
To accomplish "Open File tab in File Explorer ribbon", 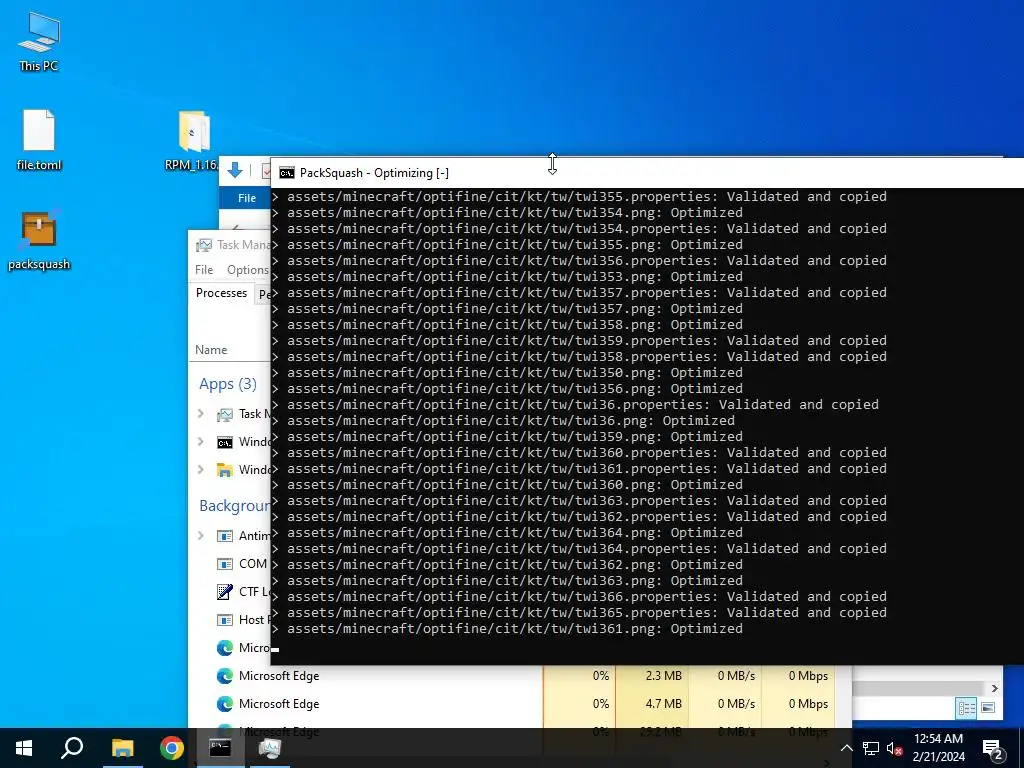I will coord(247,198).
